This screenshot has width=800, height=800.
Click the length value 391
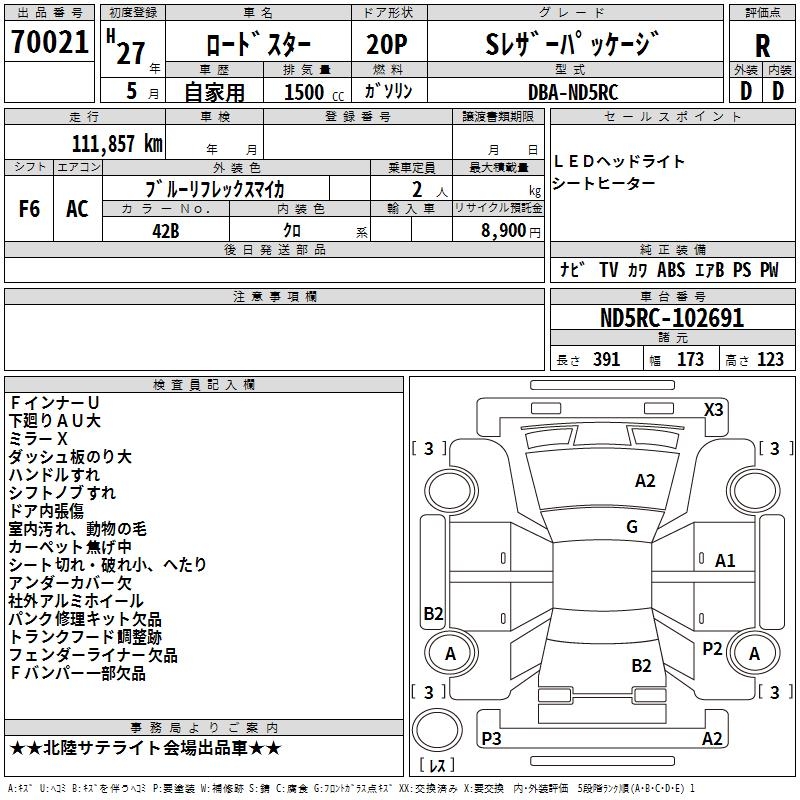tap(606, 360)
